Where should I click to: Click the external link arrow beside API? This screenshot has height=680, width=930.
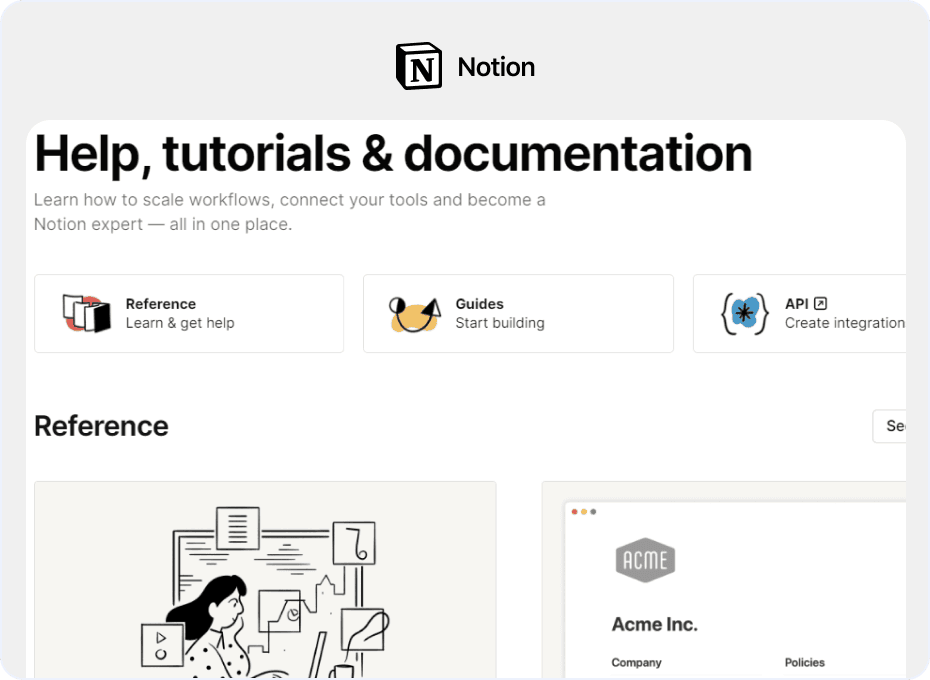(820, 304)
